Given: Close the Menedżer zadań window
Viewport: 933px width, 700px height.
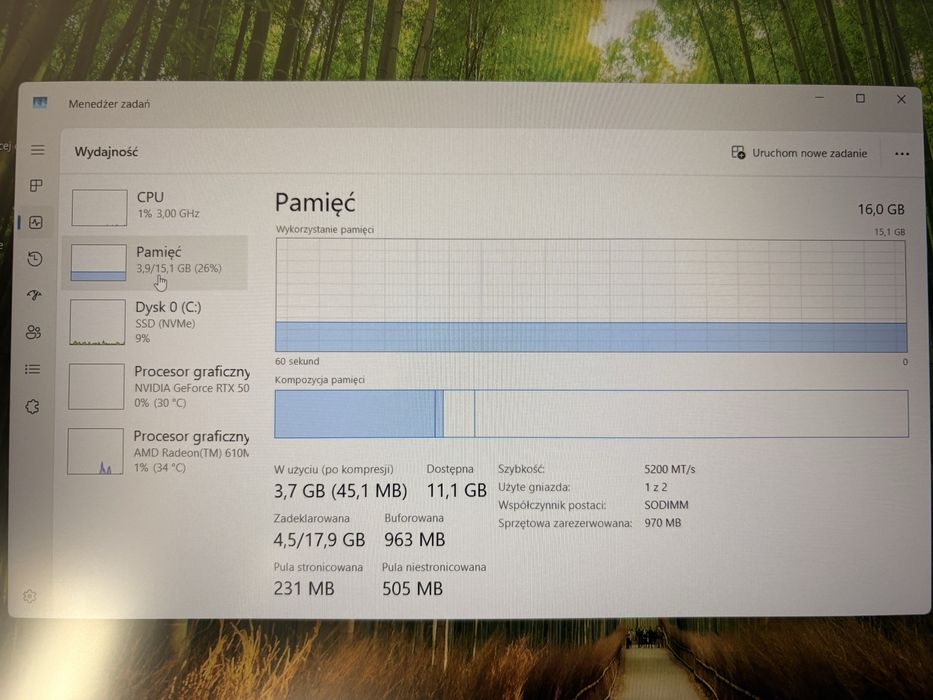Looking at the screenshot, I should pyautogui.click(x=901, y=99).
